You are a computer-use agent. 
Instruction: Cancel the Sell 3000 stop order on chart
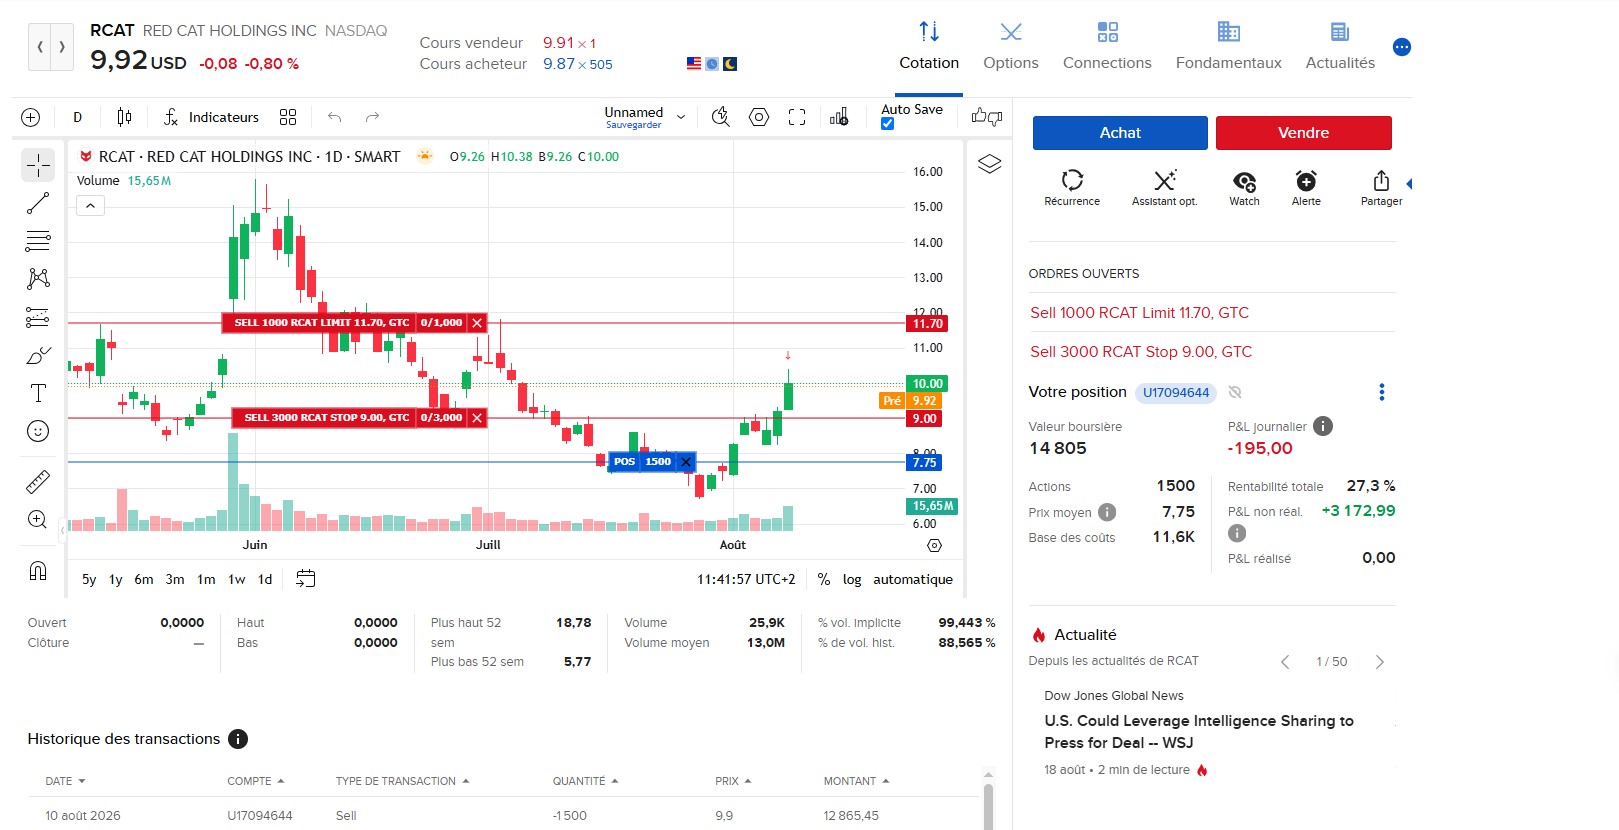coord(477,418)
